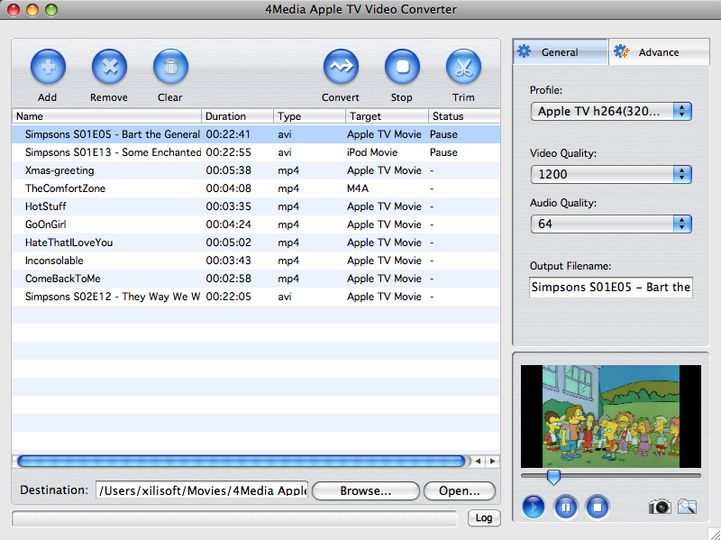Select the 'ComeBackToMe' file
The image size is (721, 540).
(x=256, y=278)
